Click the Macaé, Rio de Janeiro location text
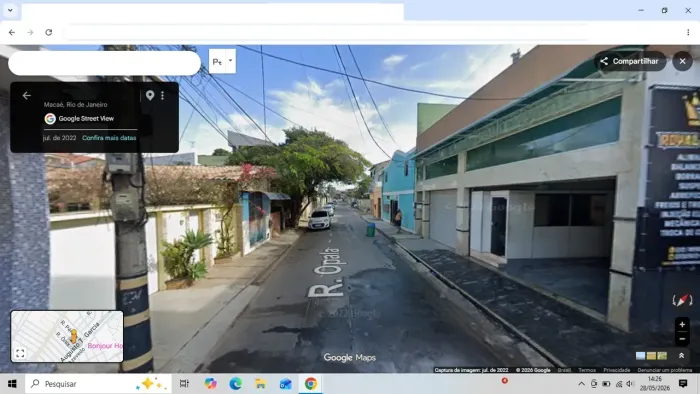 75,104
